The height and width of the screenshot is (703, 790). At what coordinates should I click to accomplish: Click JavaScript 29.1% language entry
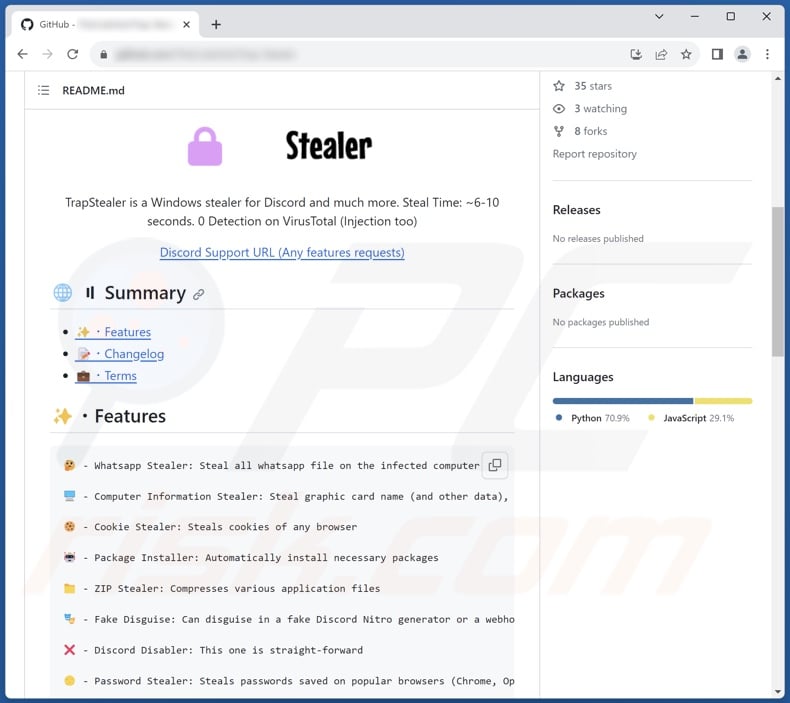tap(691, 418)
